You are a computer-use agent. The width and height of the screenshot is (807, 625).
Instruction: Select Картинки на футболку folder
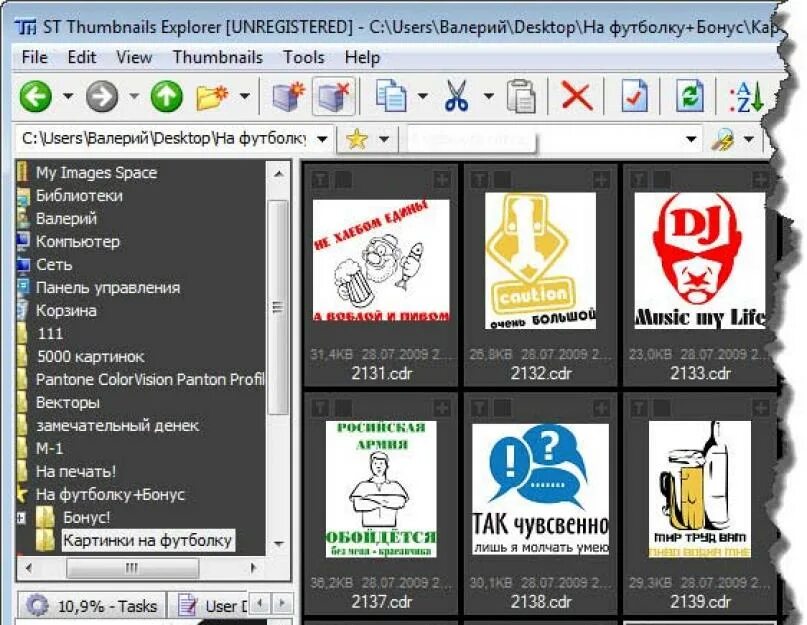148,541
